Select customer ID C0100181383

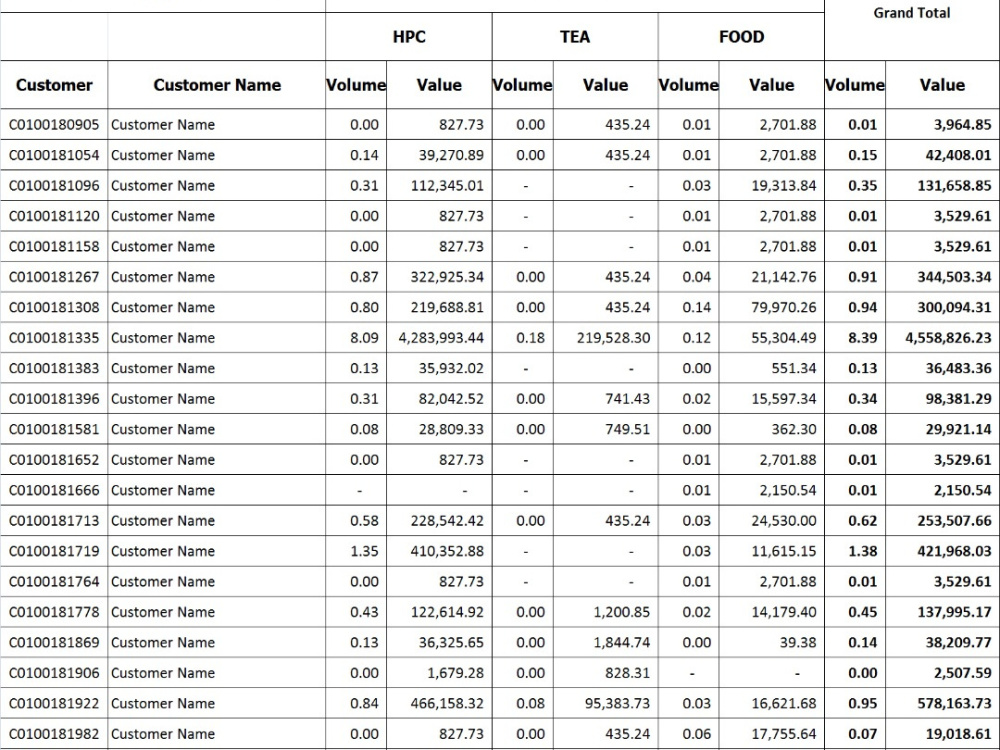[54, 369]
